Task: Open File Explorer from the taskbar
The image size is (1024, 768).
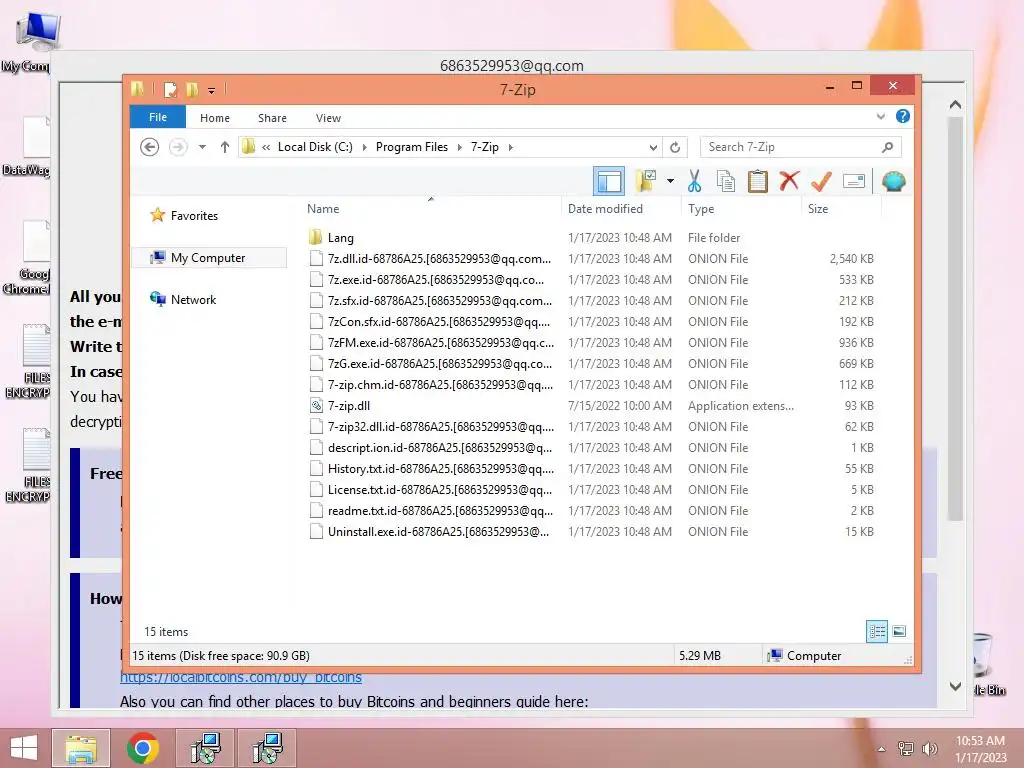Action: click(80, 748)
